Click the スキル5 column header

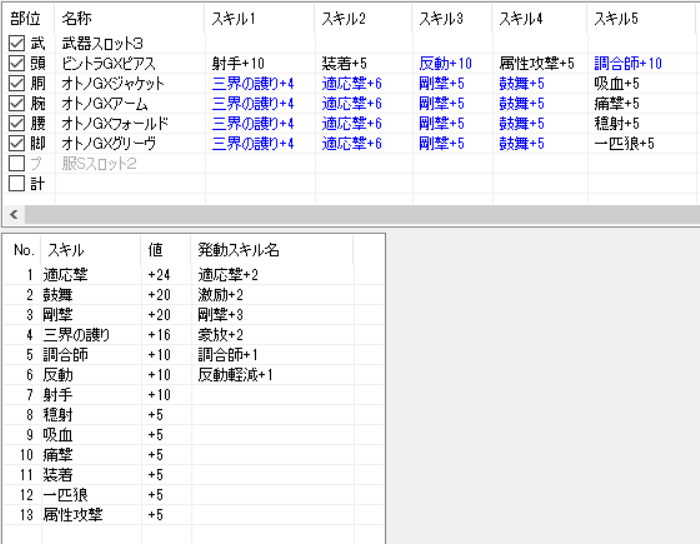(x=643, y=19)
